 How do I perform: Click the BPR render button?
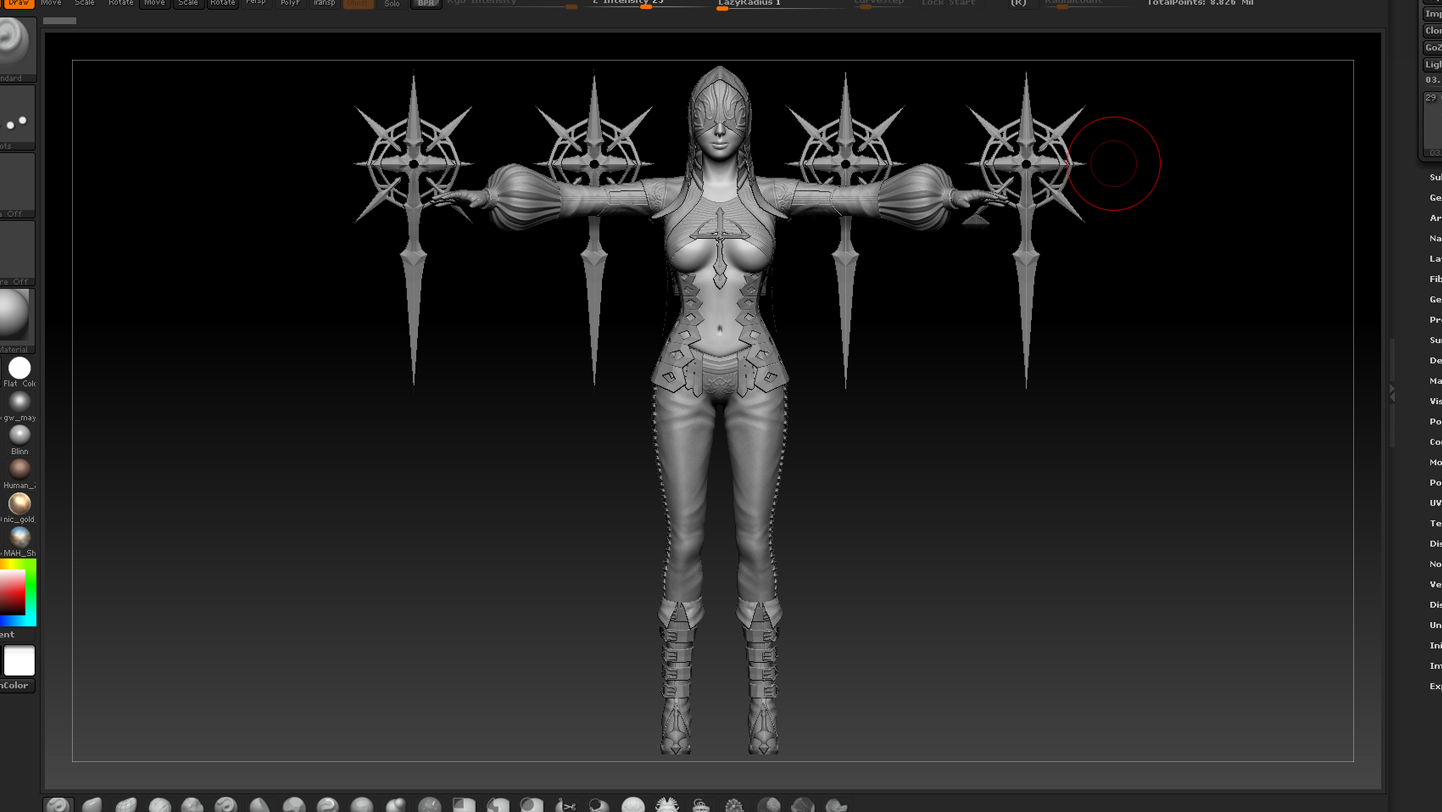coord(427,3)
